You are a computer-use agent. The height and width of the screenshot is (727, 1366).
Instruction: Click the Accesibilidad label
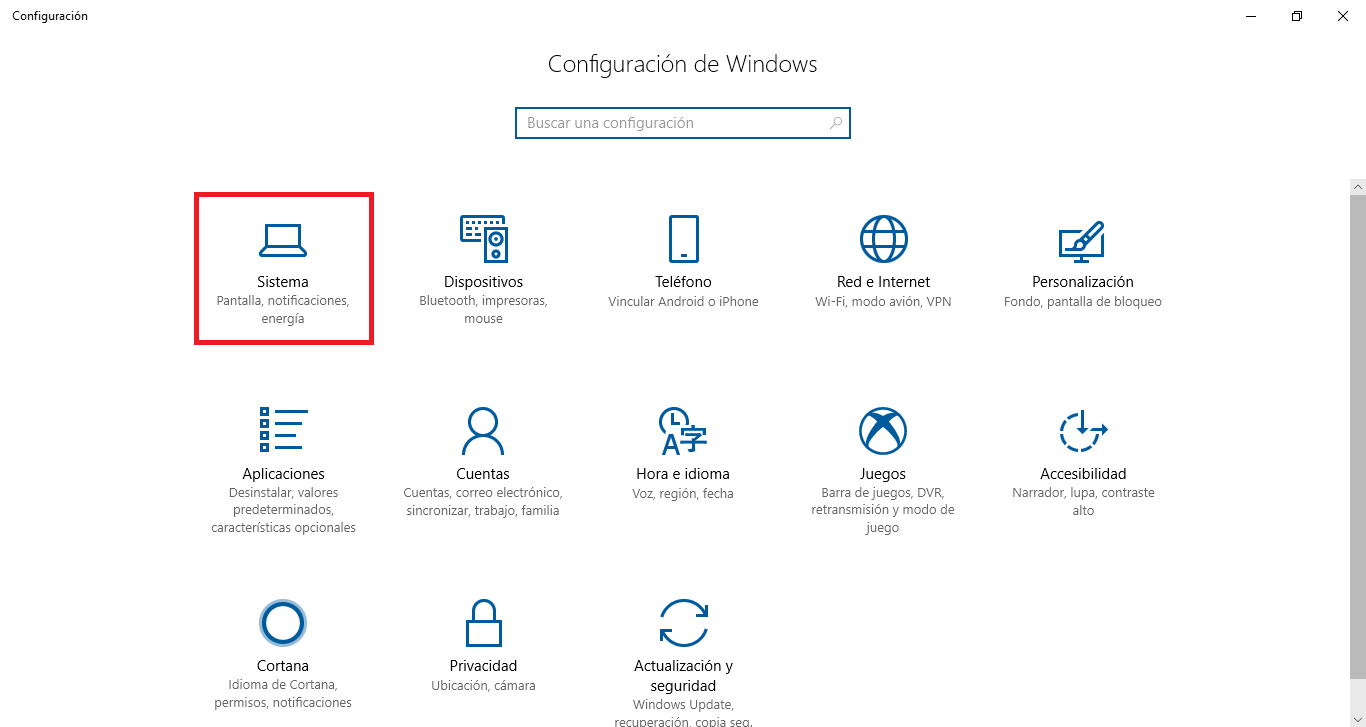(x=1083, y=474)
